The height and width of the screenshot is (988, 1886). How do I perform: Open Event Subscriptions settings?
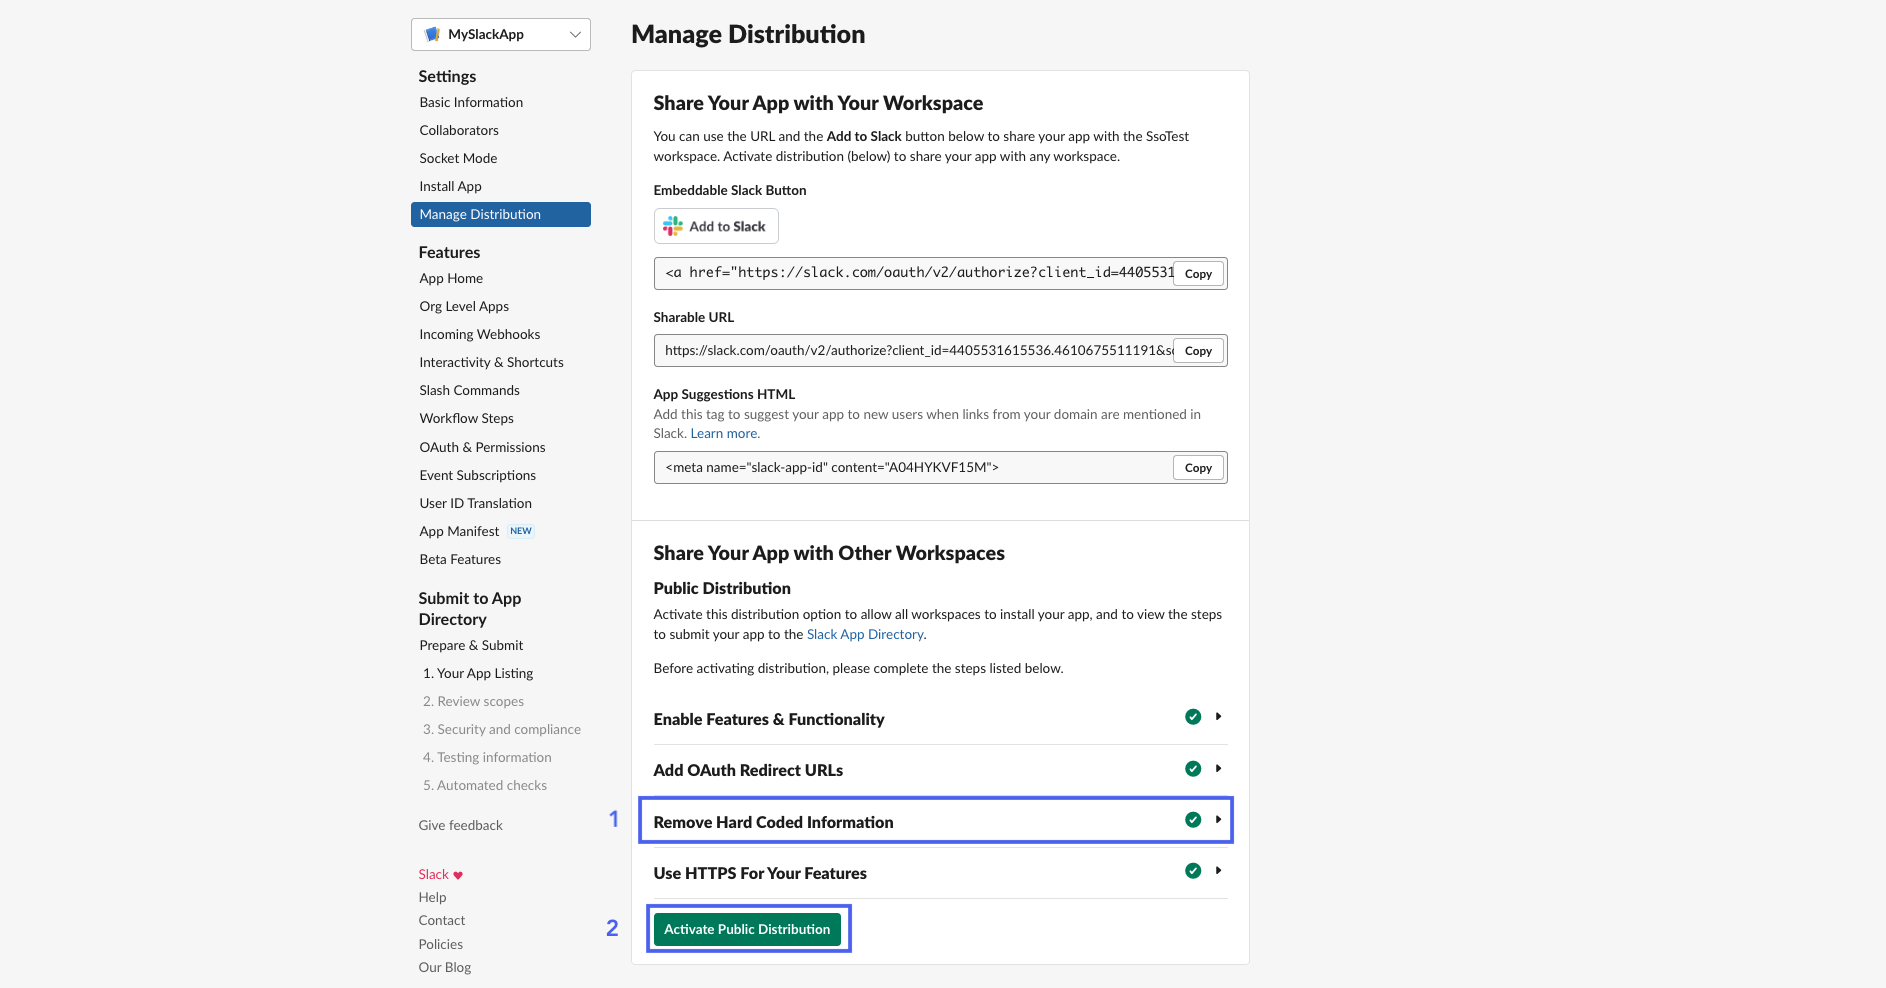tap(477, 475)
